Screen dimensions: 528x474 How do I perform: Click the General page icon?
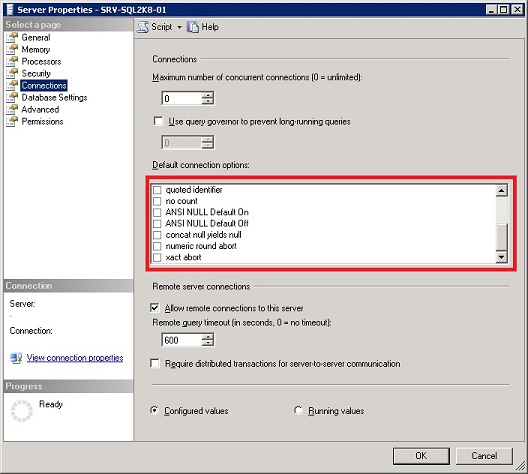[12, 37]
